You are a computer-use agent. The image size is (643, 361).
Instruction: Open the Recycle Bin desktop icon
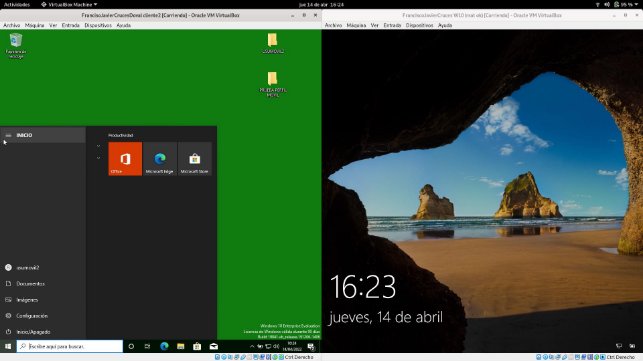pos(16,45)
